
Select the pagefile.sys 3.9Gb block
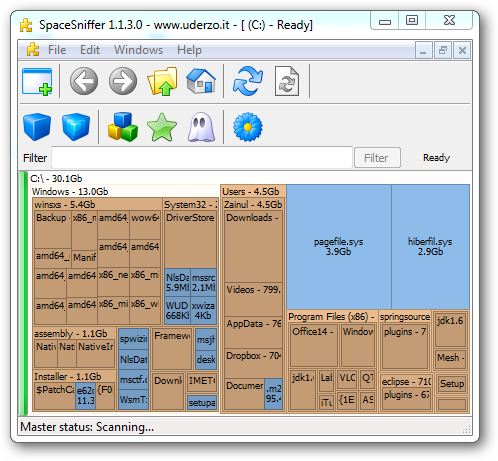pyautogui.click(x=339, y=247)
